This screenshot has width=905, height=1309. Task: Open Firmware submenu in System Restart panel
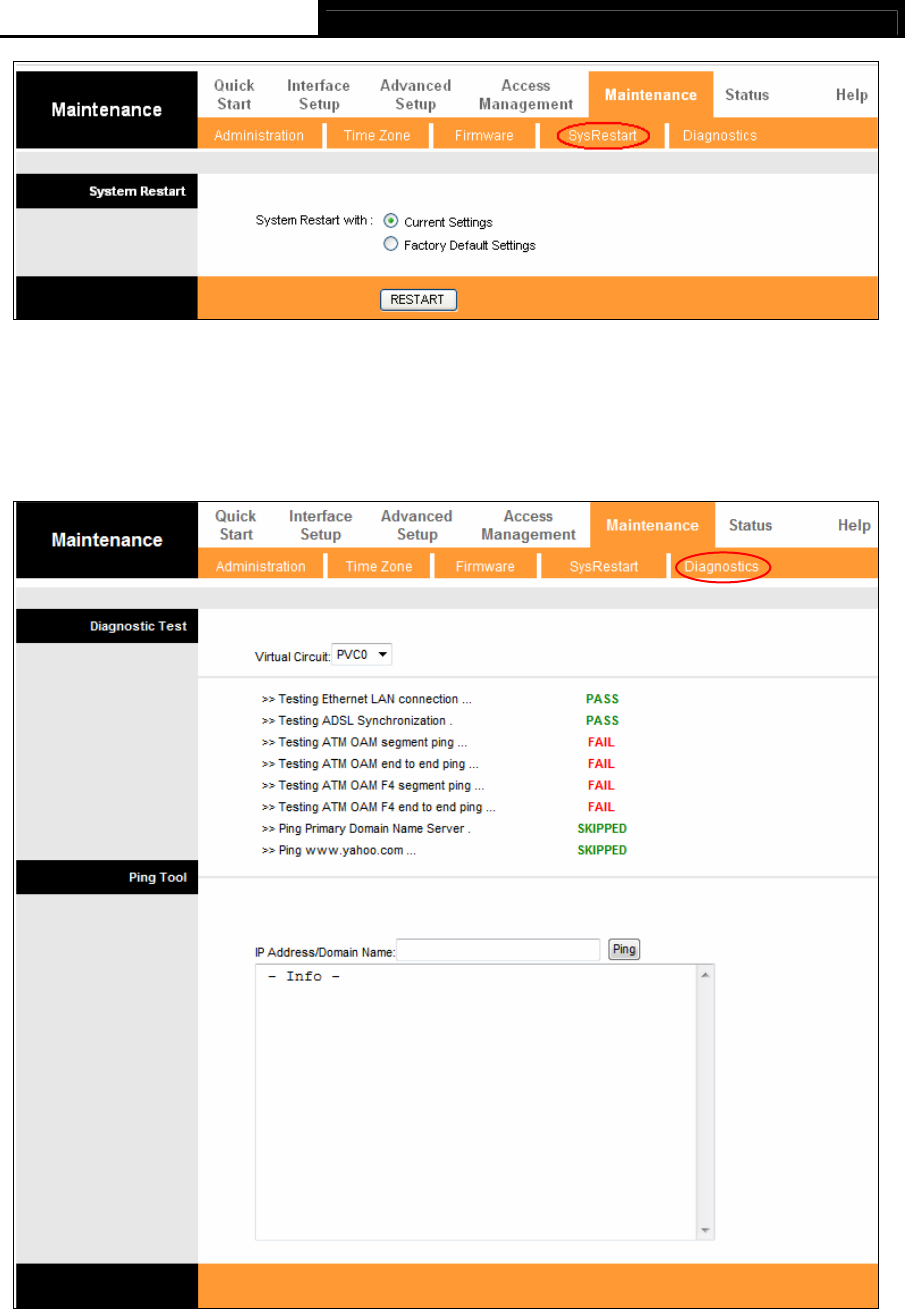point(484,135)
